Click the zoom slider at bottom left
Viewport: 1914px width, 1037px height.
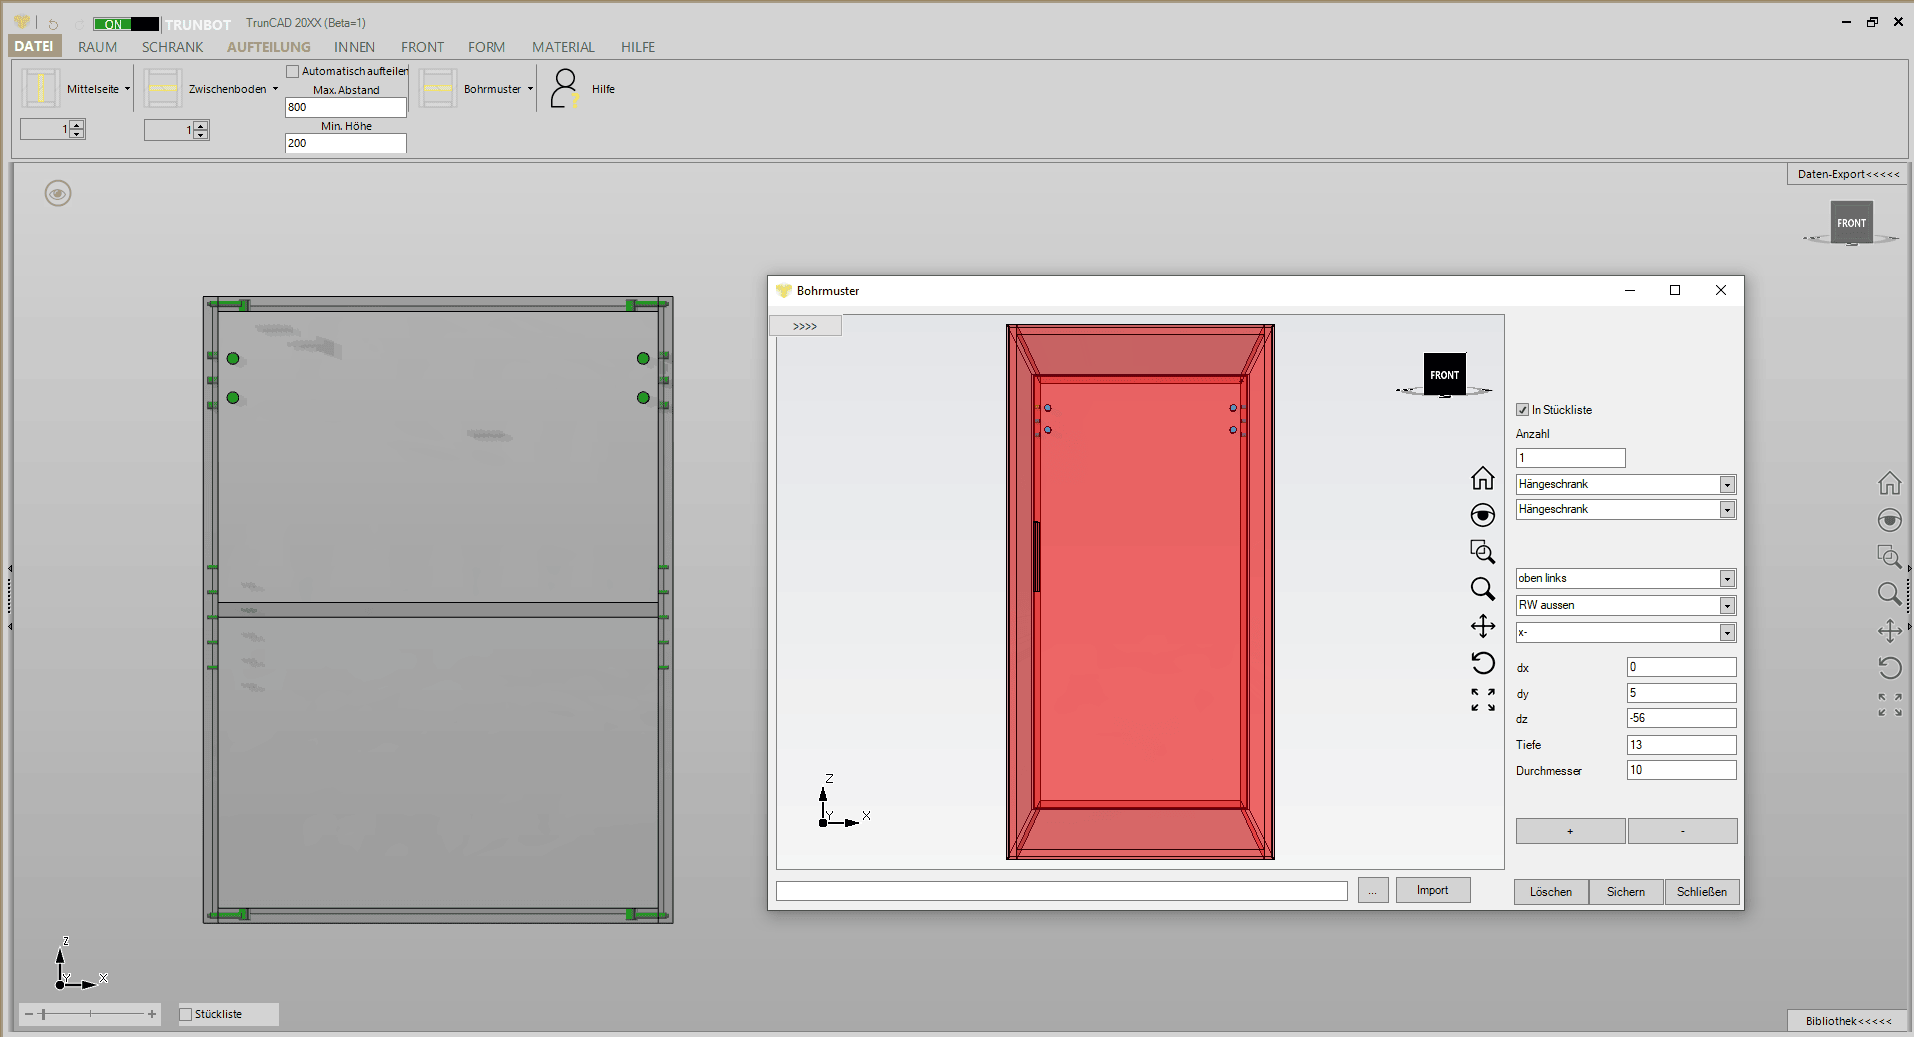(x=90, y=1014)
